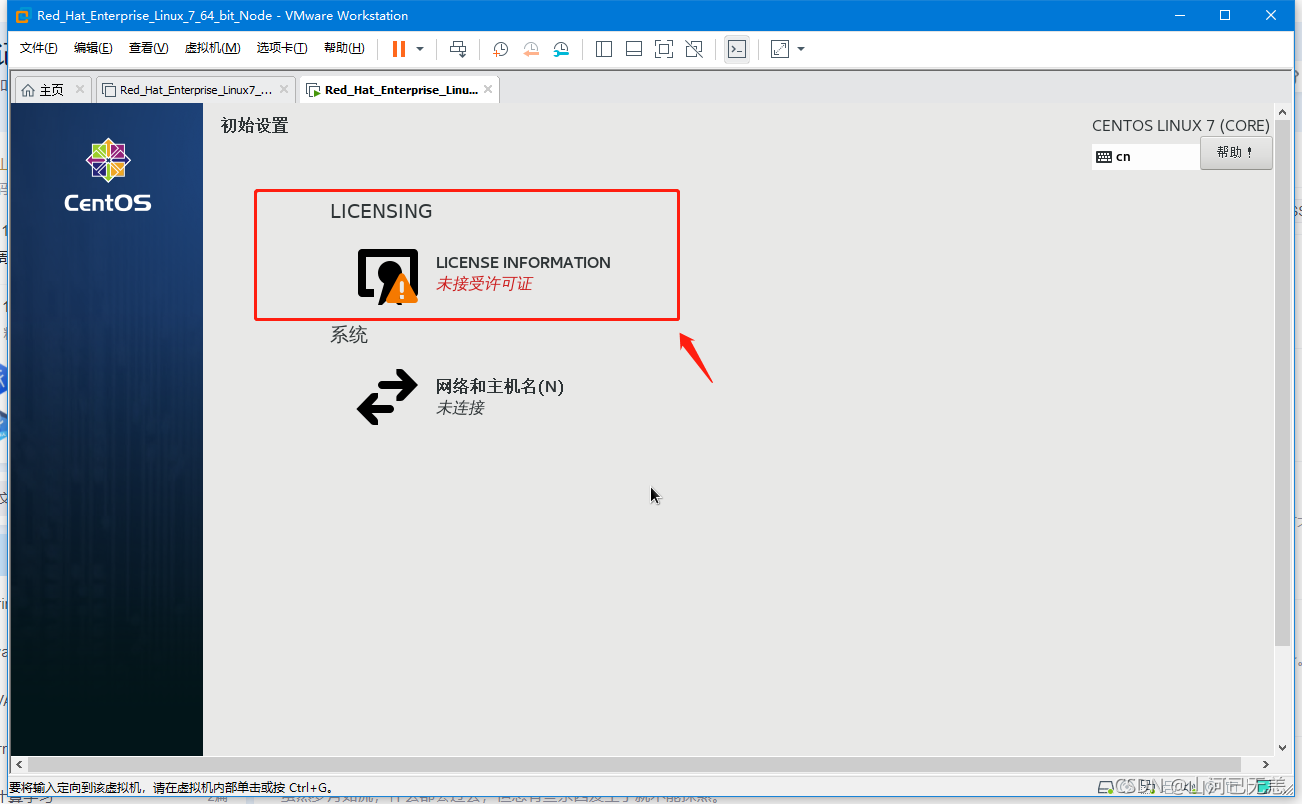
Task: Open the 查看(V) menu
Action: point(148,48)
